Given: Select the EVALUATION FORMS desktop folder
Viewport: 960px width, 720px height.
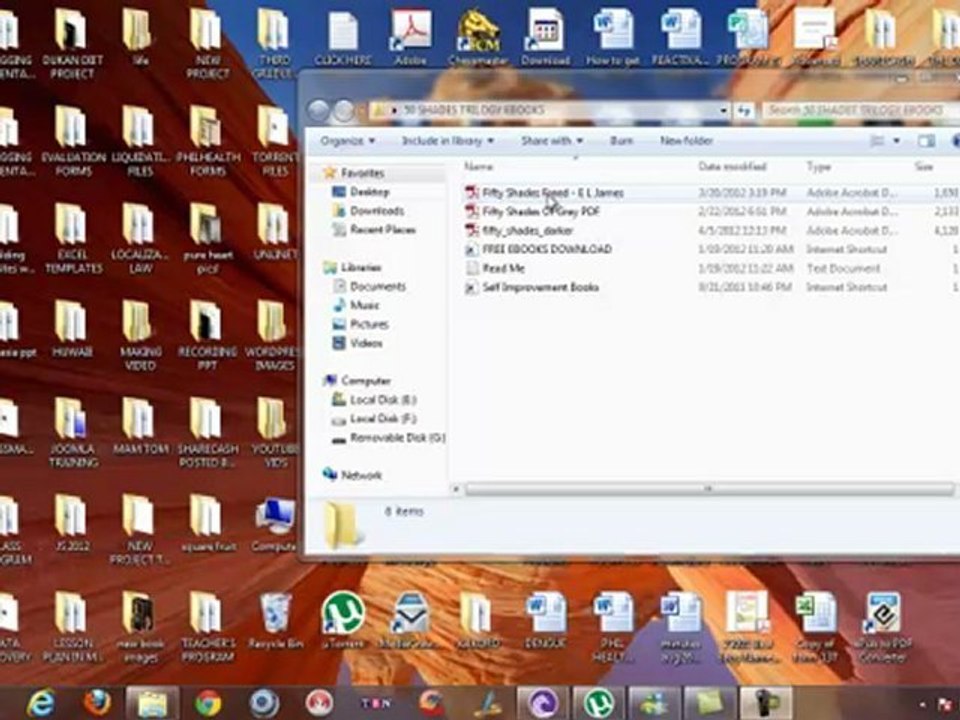Looking at the screenshot, I should tap(73, 141).
